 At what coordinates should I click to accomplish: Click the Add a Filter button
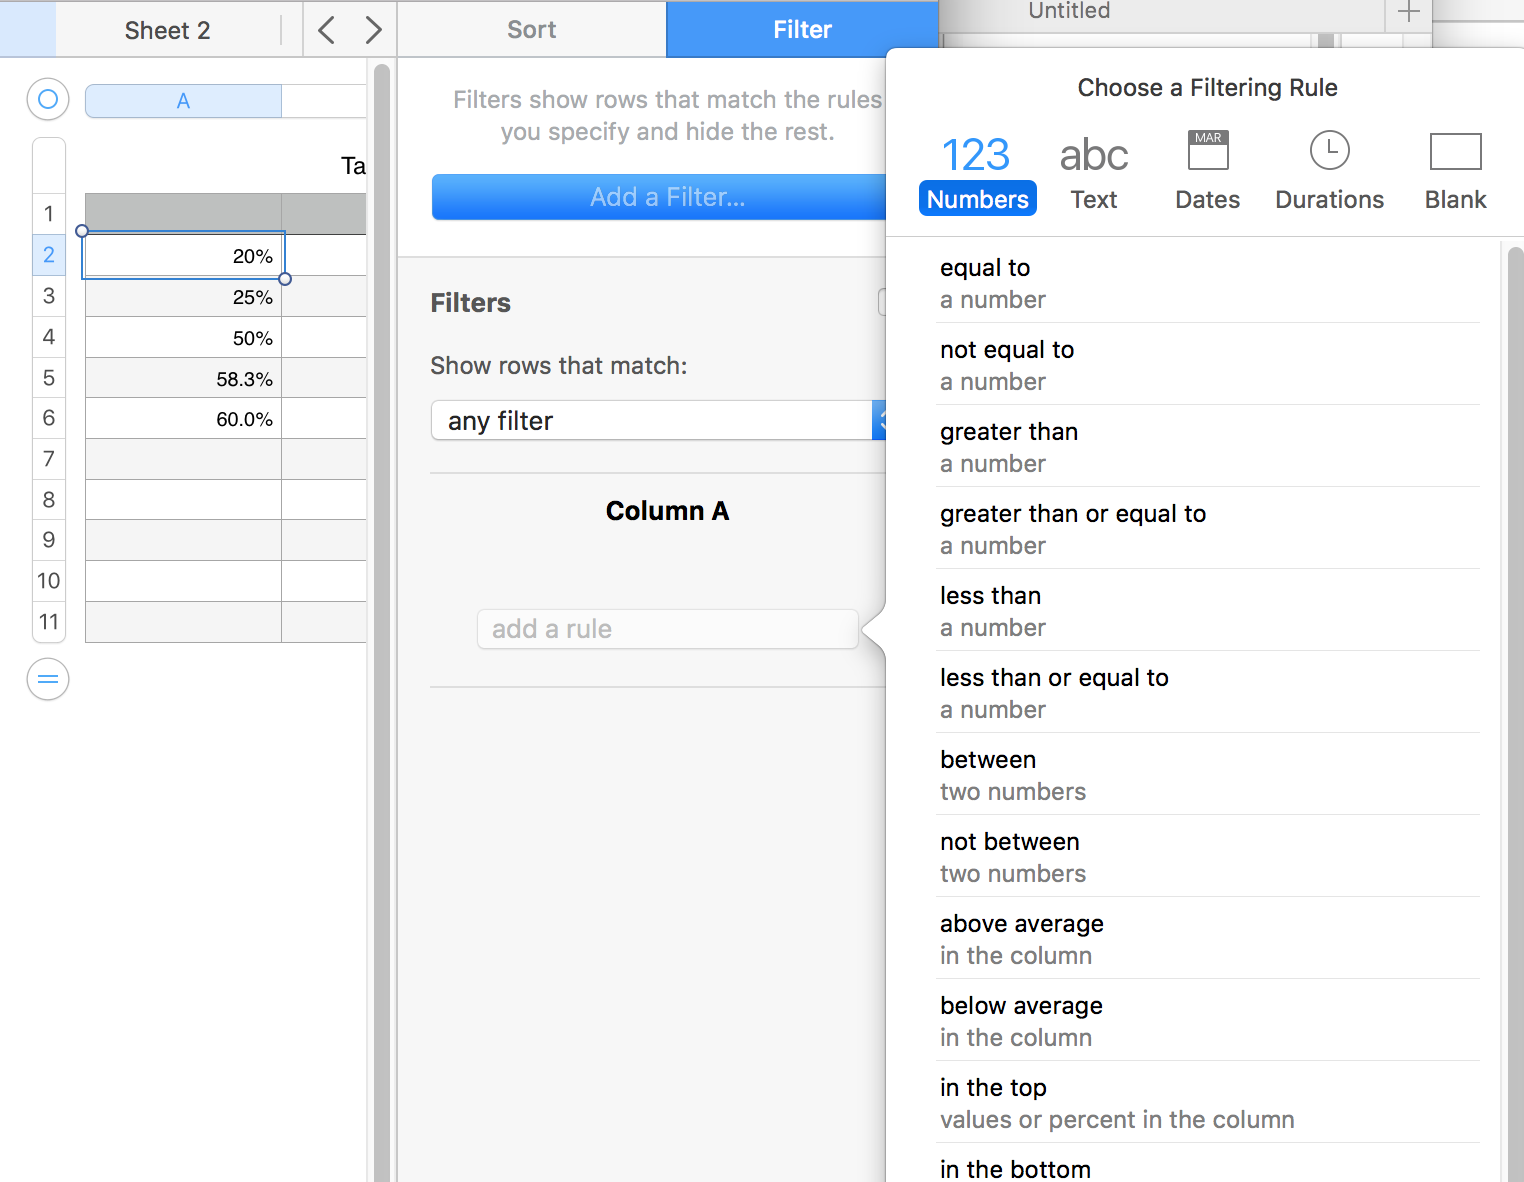pyautogui.click(x=667, y=197)
